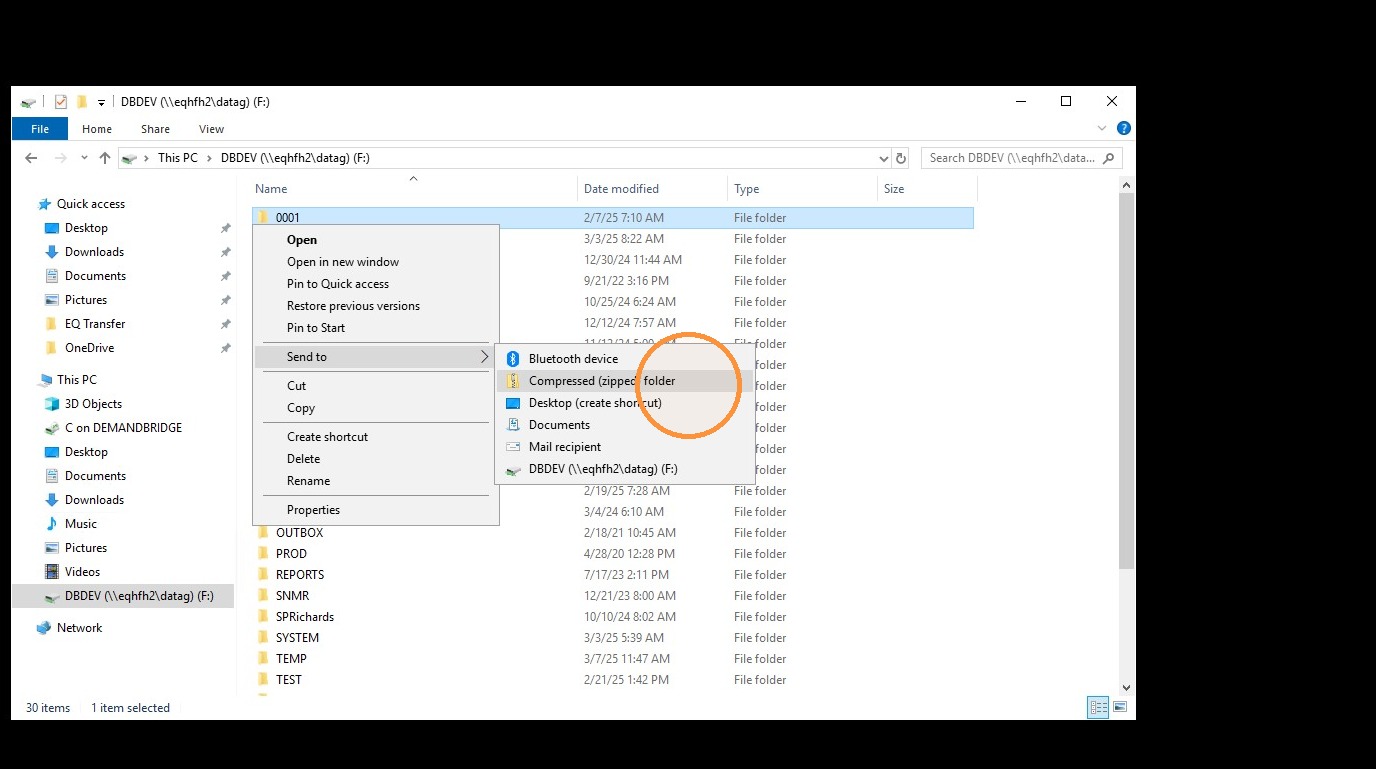Select the SPRichards folder row
Viewport: 1376px width, 769px height.
click(612, 617)
